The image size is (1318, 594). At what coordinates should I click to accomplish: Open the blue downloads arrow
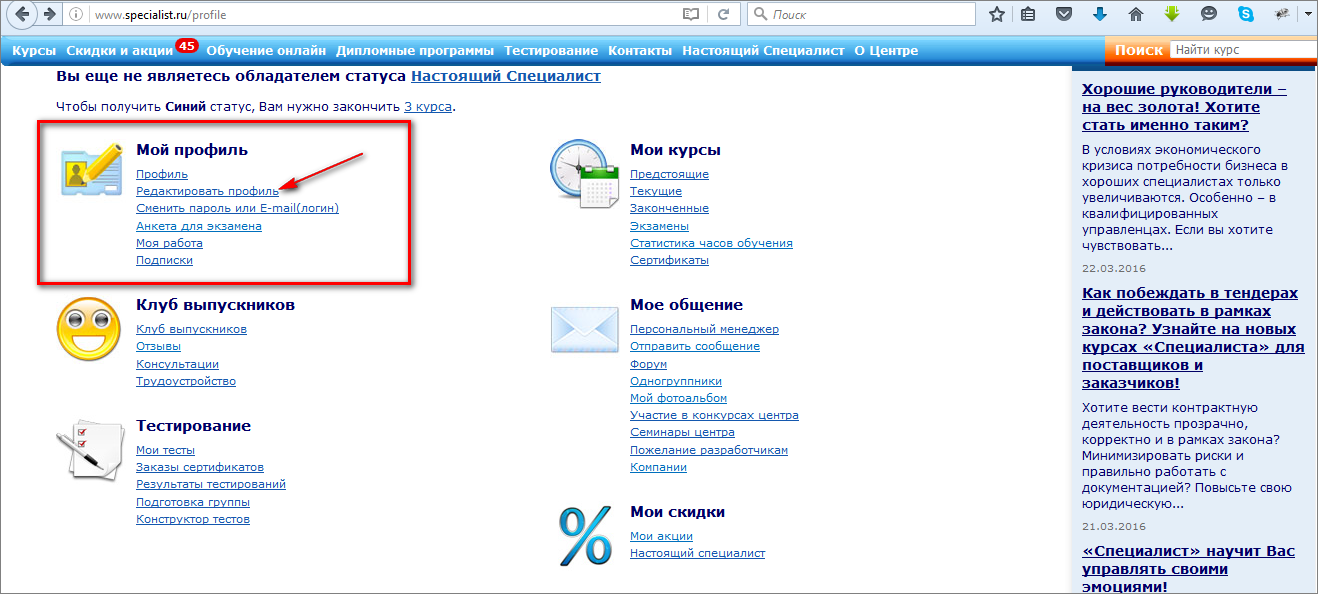pyautogui.click(x=1100, y=15)
